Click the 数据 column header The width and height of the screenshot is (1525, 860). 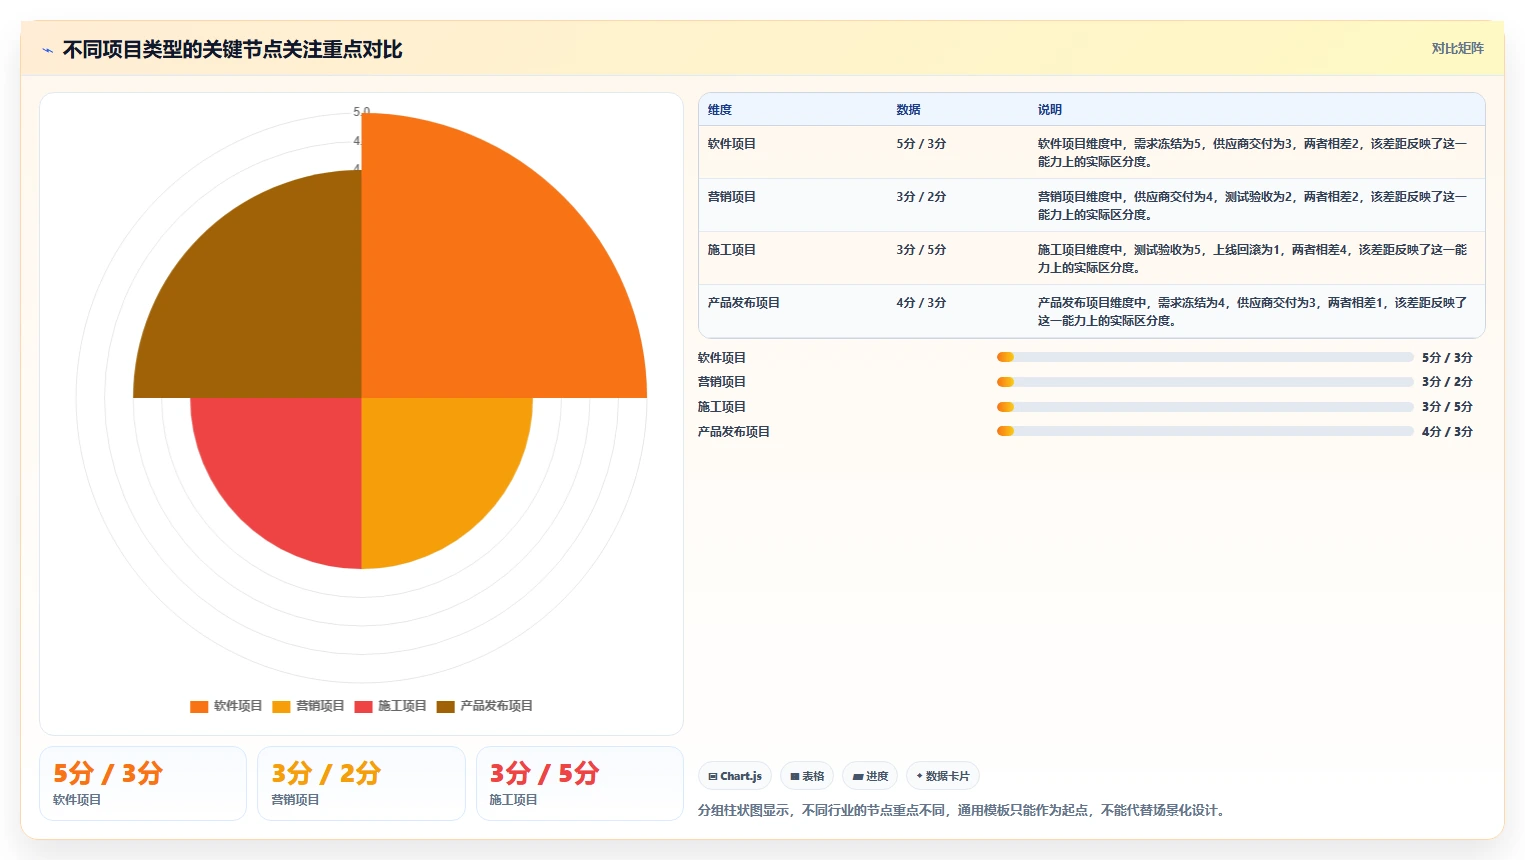(x=908, y=110)
